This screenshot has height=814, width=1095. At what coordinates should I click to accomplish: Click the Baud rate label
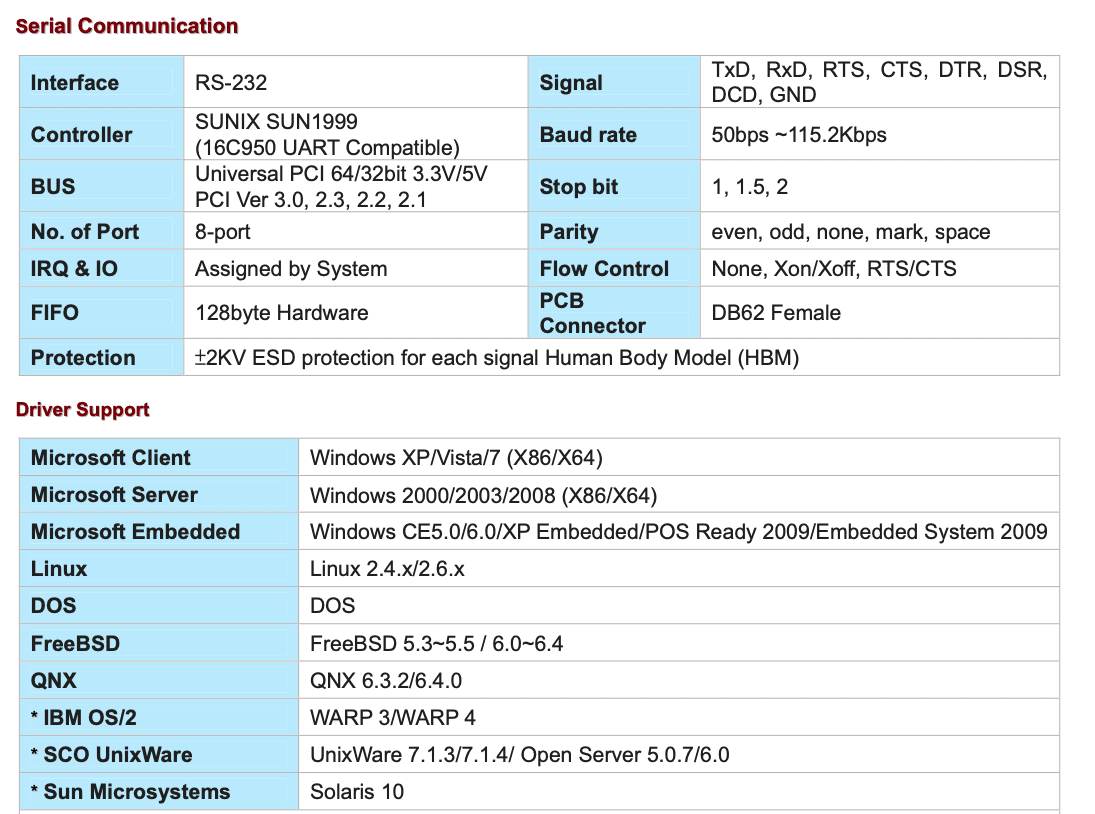[588, 135]
